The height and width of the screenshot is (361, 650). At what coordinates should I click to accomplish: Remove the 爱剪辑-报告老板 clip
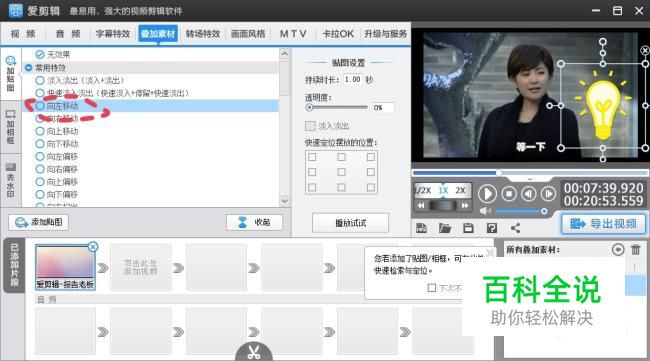[93, 247]
